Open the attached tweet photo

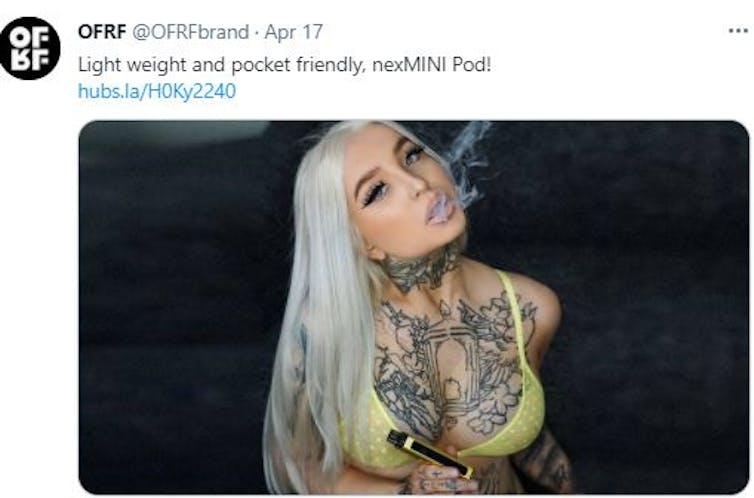click(414, 307)
